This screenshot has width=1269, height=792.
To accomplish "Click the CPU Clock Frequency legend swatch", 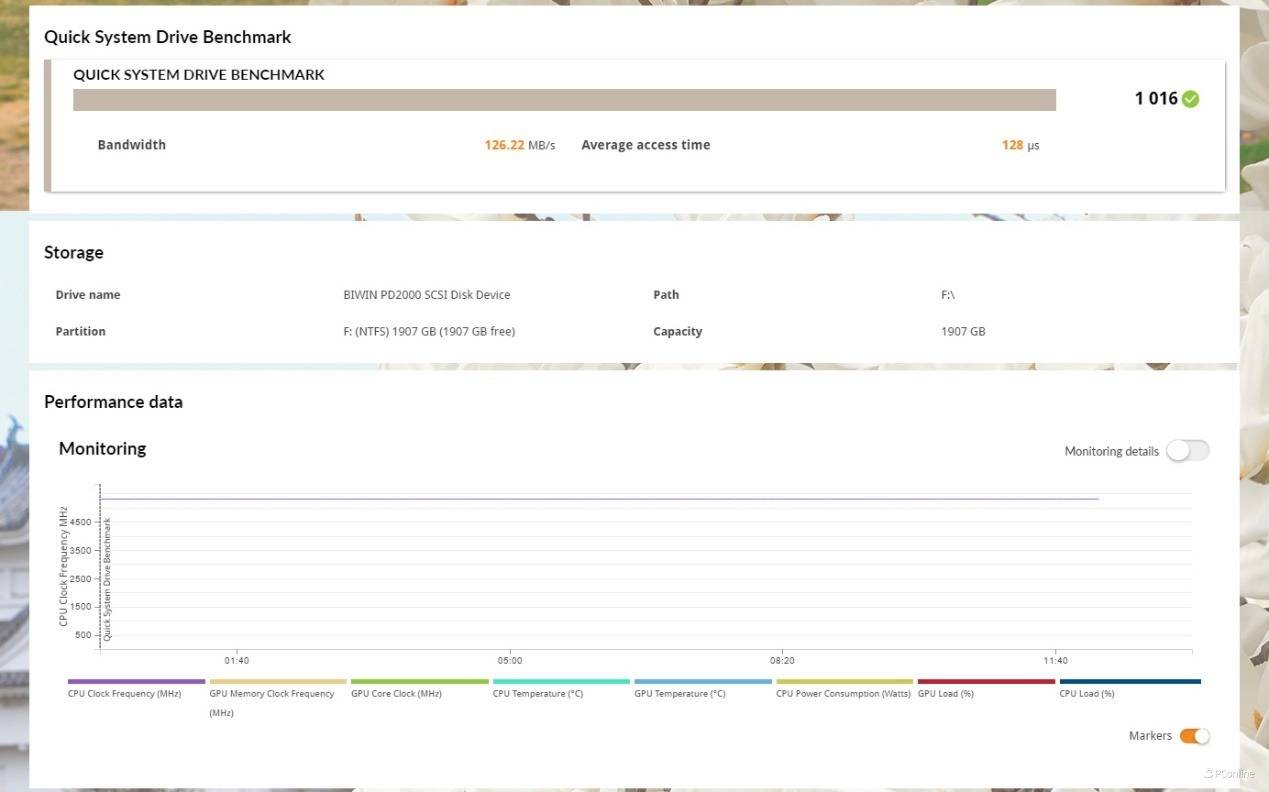I will [x=136, y=681].
